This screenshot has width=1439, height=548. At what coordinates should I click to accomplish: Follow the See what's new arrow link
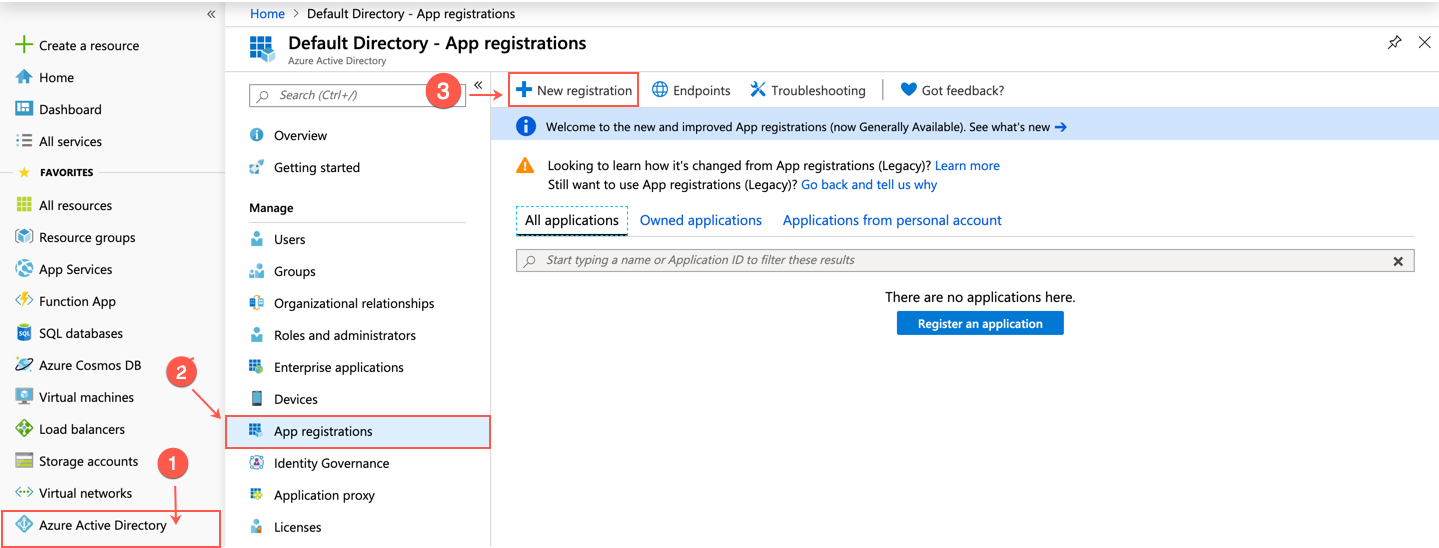[x=1018, y=127]
